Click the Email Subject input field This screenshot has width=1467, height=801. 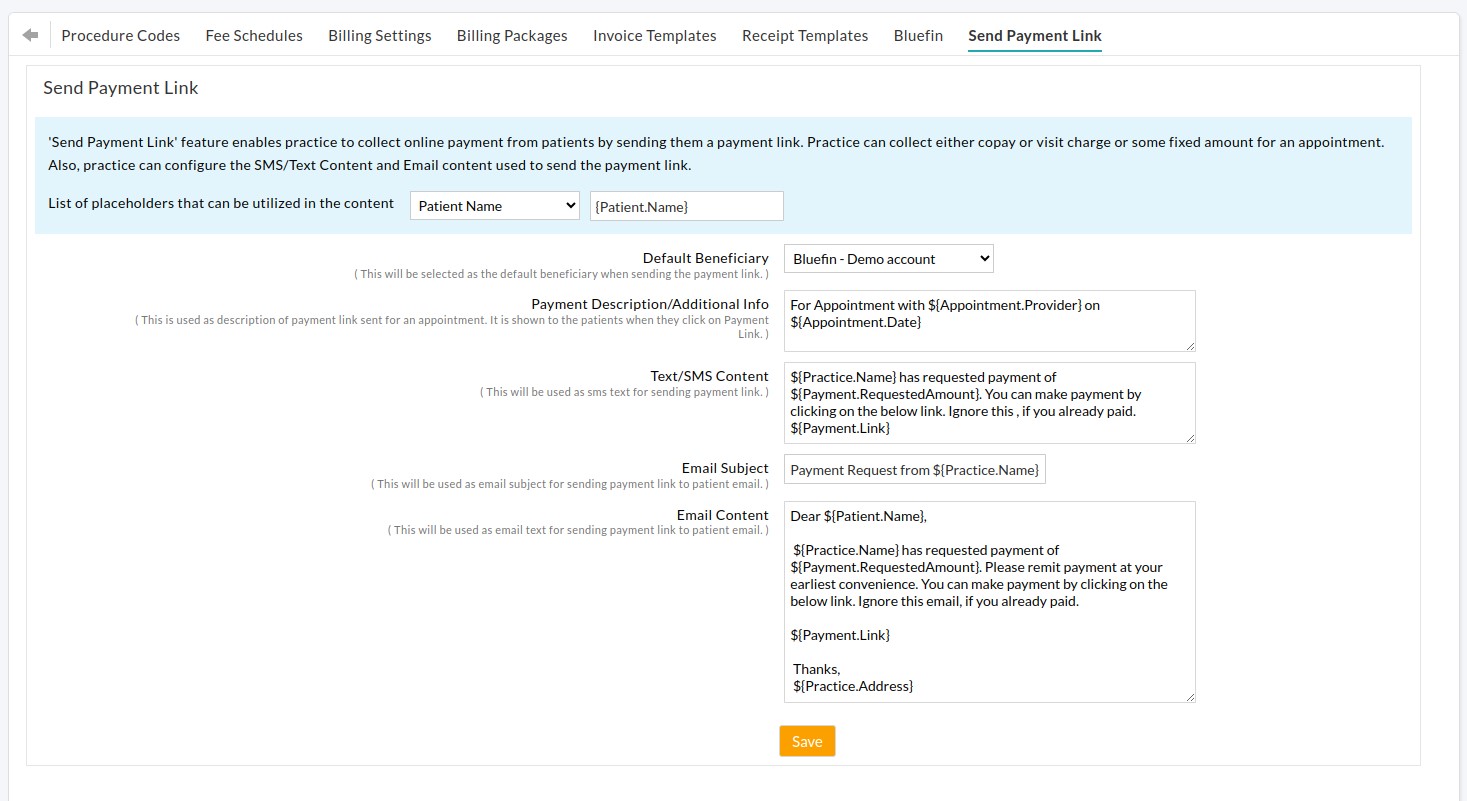pyautogui.click(x=914, y=470)
